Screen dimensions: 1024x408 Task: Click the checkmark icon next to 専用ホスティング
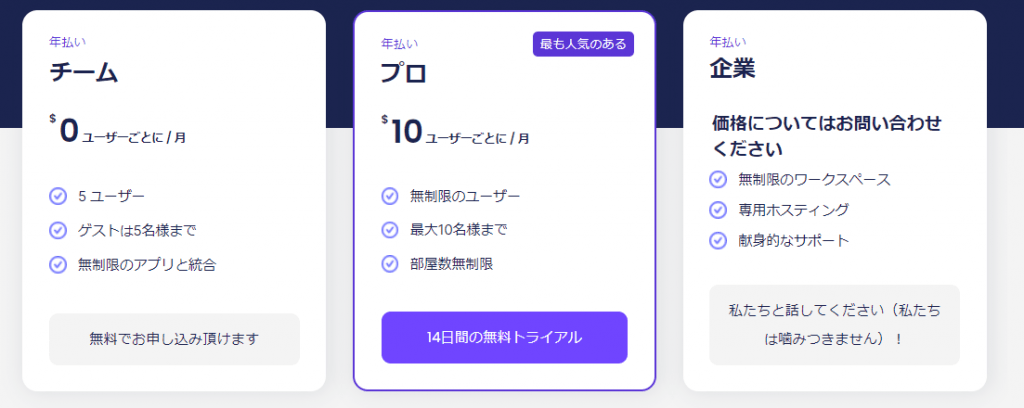718,210
